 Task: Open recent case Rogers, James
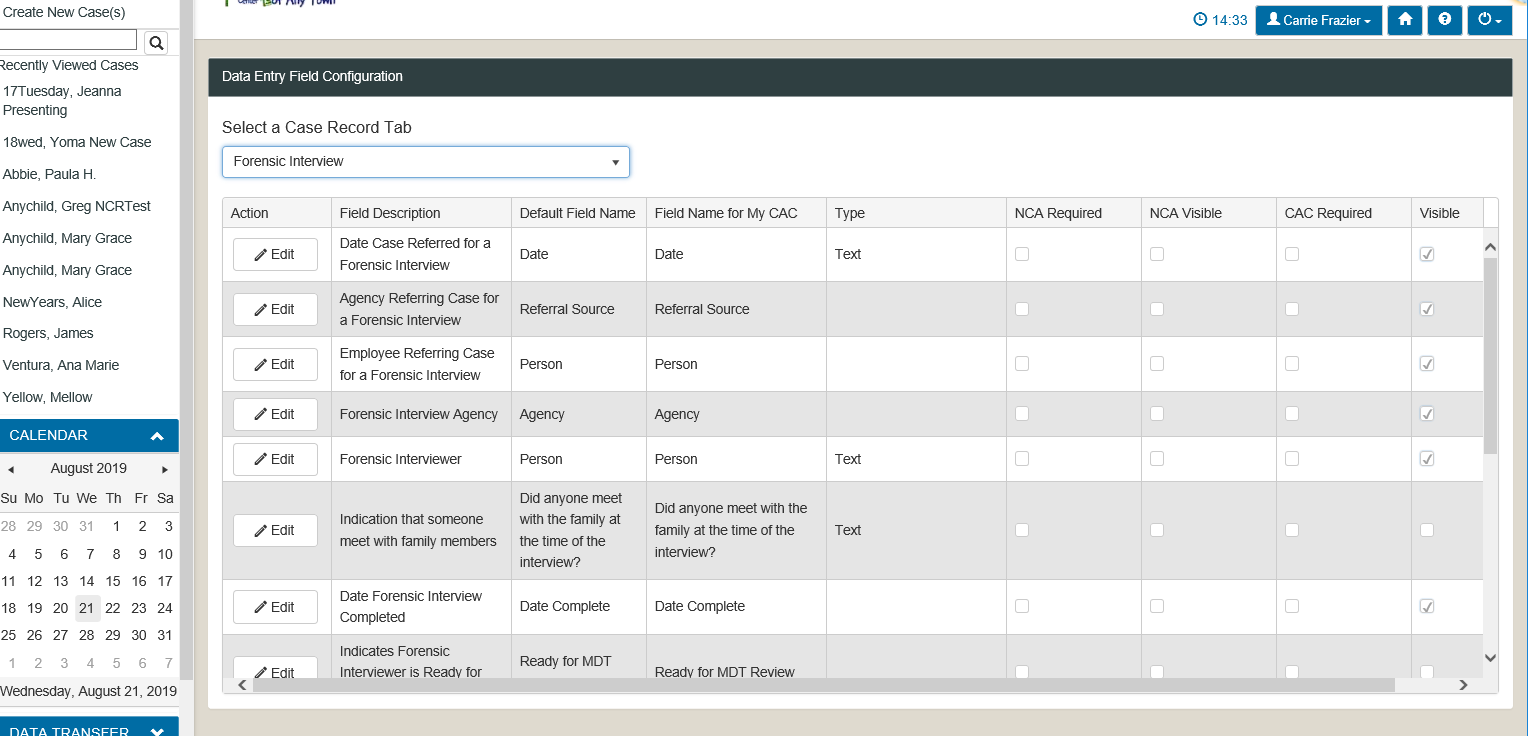pos(48,333)
